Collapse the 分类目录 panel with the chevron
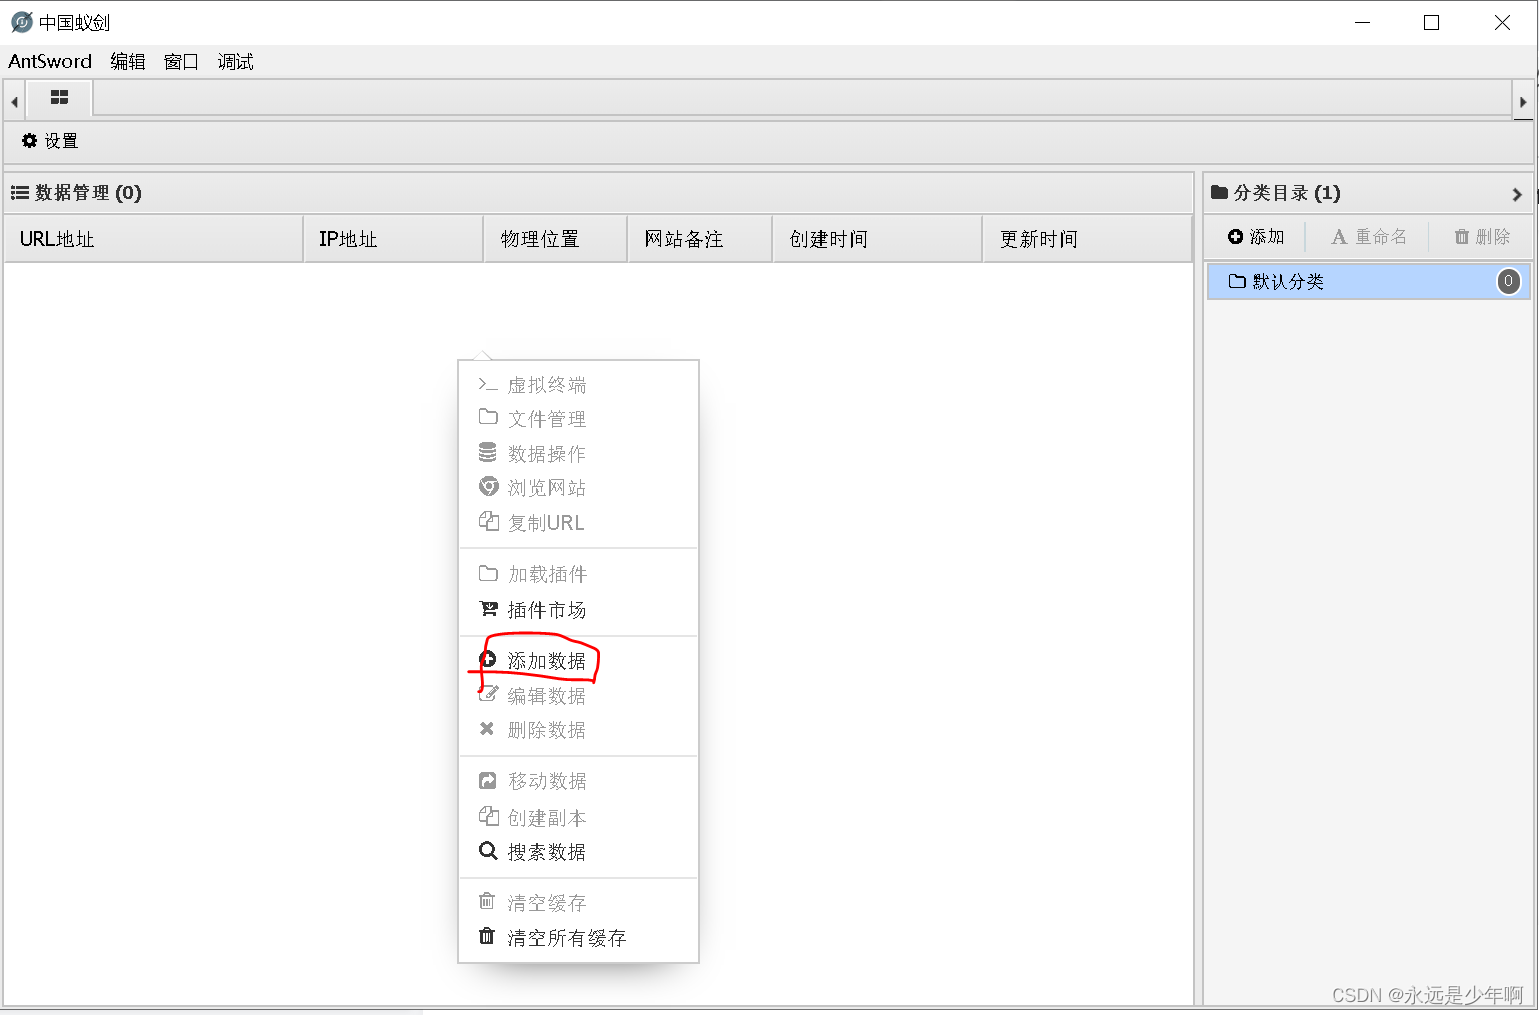 1517,194
